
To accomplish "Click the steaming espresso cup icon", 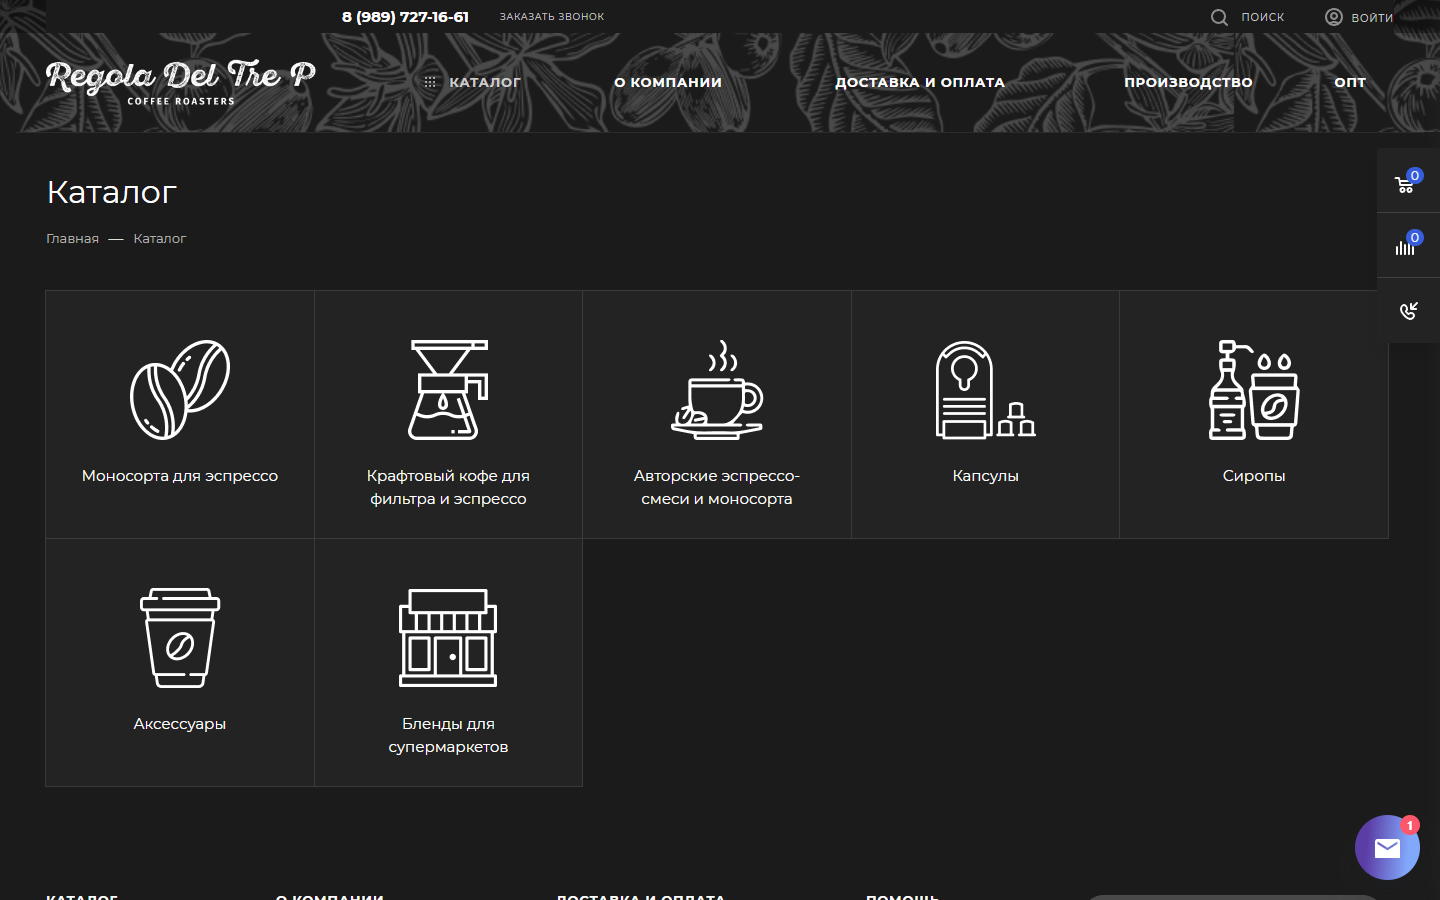I will [717, 390].
